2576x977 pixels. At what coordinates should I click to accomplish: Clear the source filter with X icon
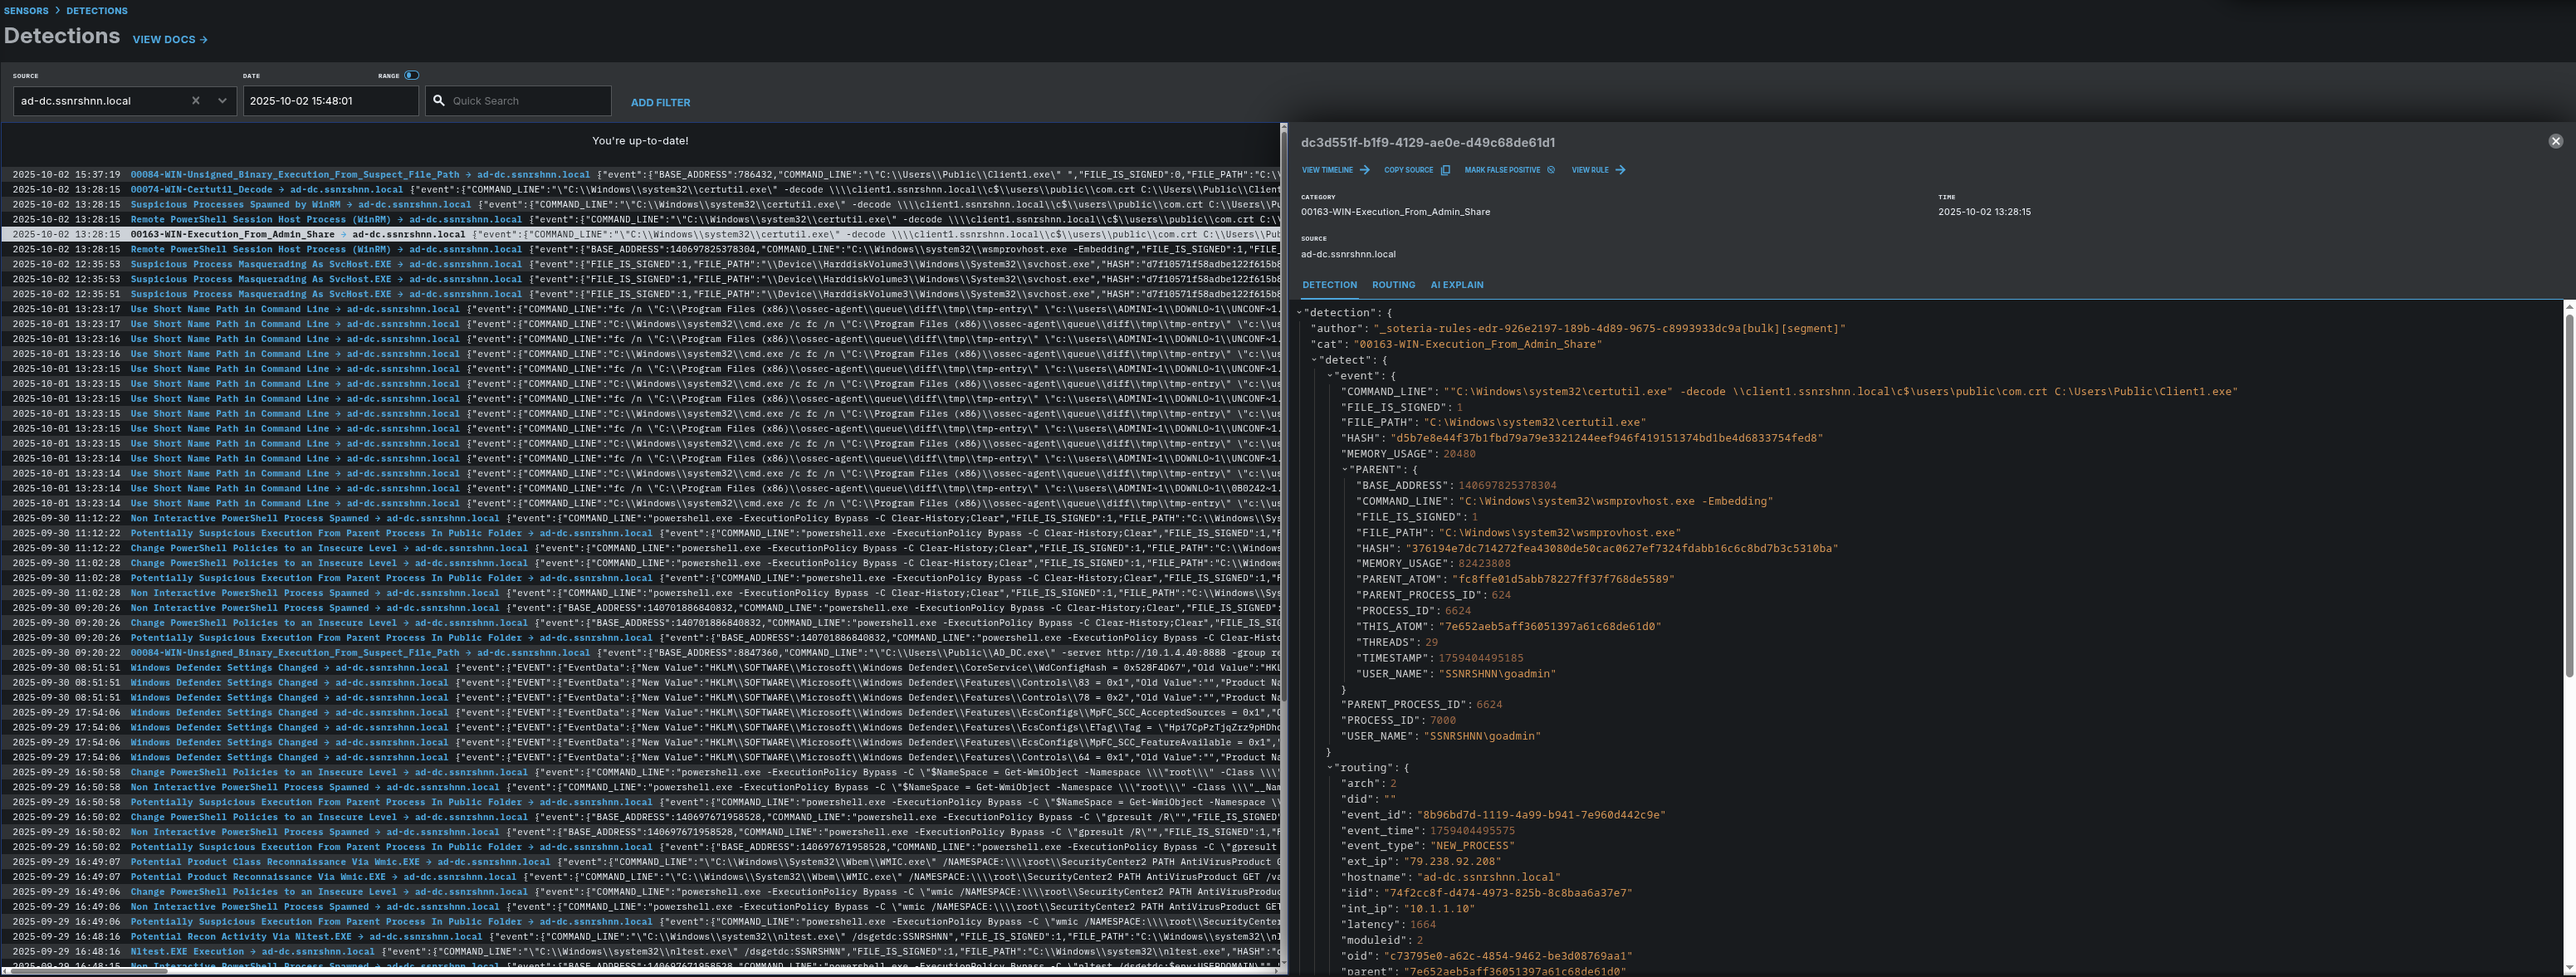click(196, 101)
